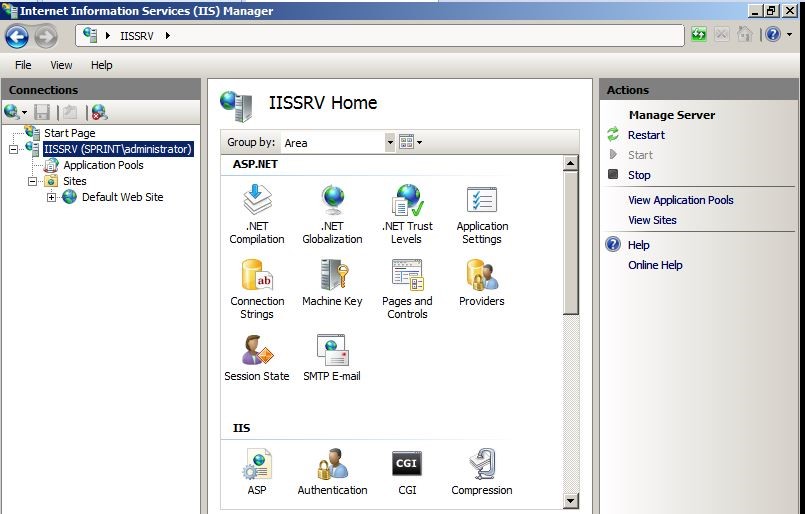
Task: Click the Stop loading toolbar icon
Action: [721, 34]
